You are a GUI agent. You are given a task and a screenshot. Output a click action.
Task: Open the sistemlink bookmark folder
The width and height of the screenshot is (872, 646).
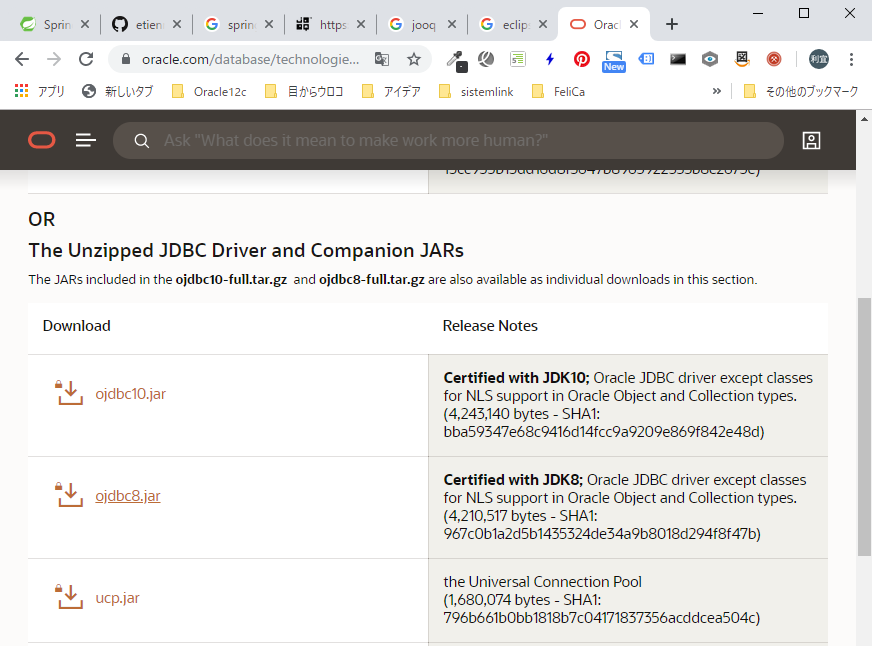476,91
